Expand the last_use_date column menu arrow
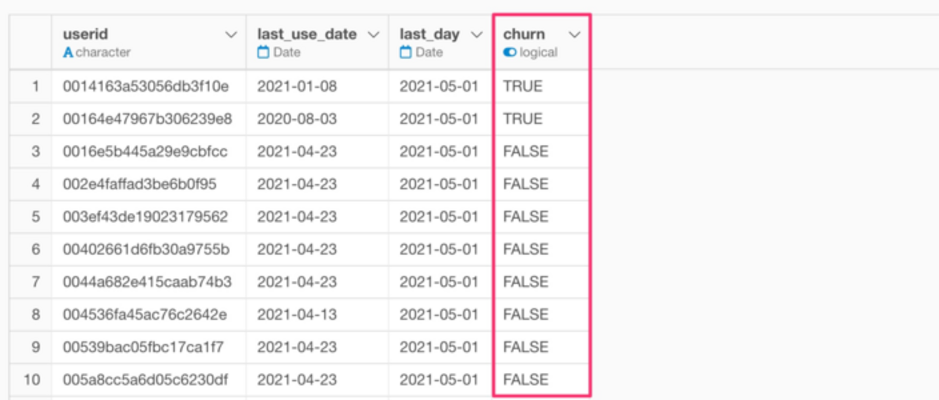Screen dimensions: 939x400 pos(373,34)
